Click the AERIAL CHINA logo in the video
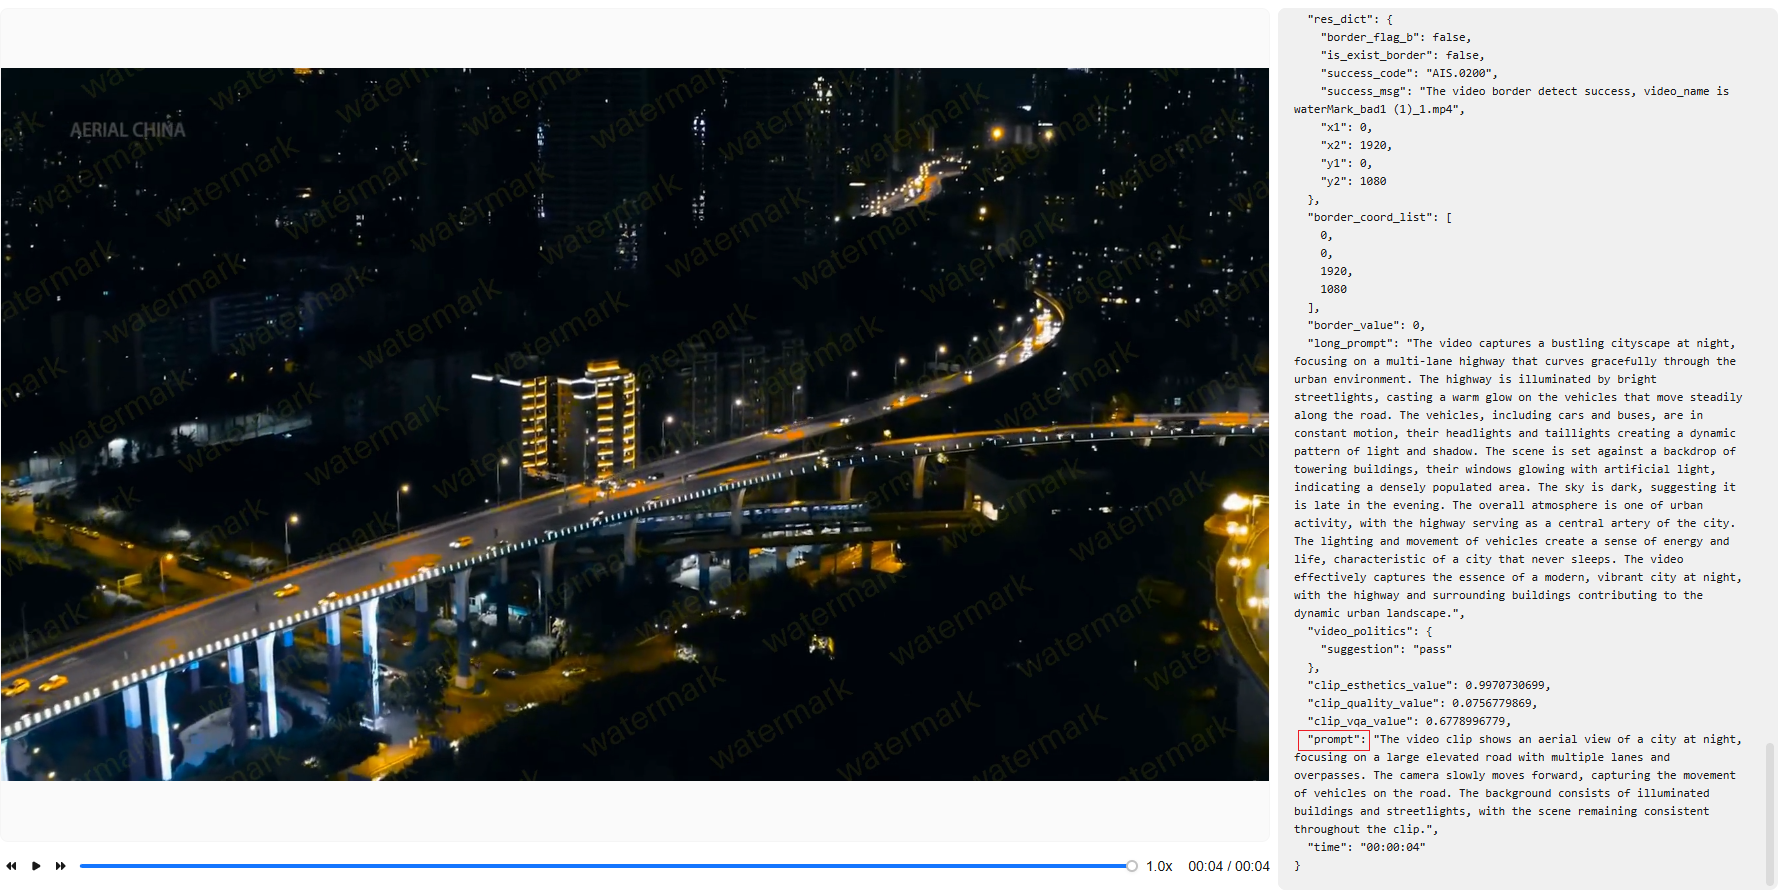The width and height of the screenshot is (1778, 890). (127, 130)
